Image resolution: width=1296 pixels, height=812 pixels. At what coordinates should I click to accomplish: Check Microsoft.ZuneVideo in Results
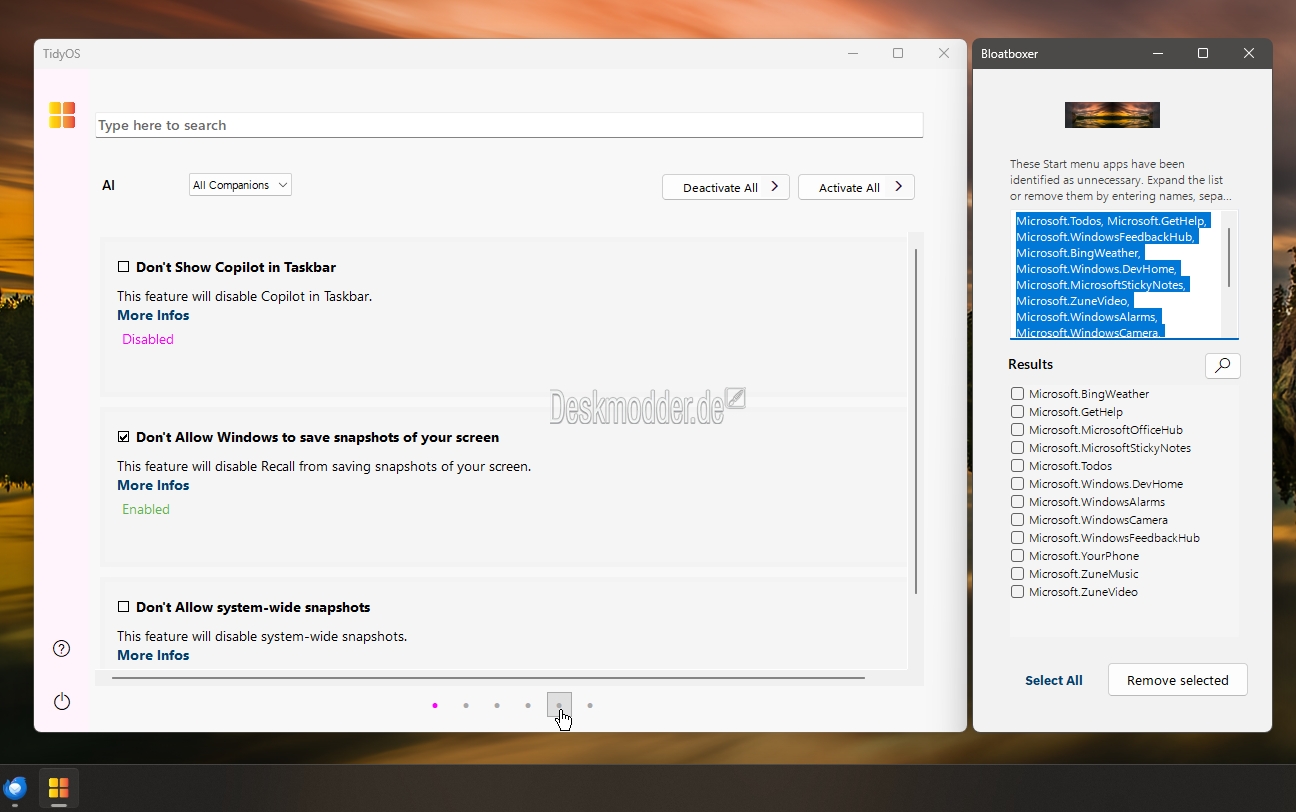[1017, 592]
